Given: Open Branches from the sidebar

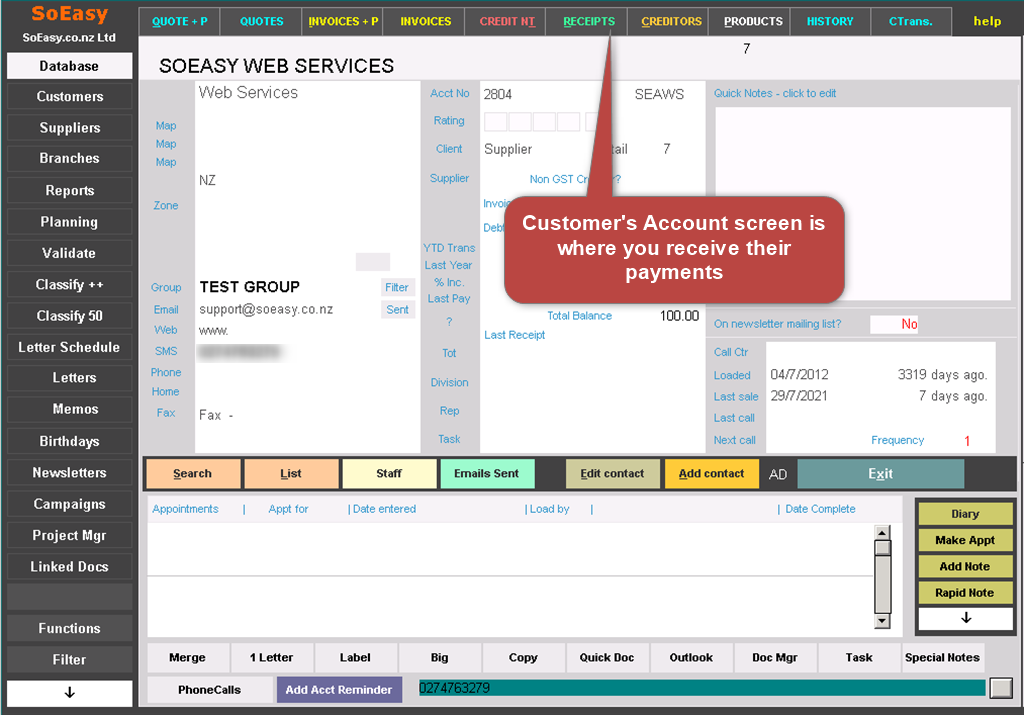Looking at the screenshot, I should 69,159.
